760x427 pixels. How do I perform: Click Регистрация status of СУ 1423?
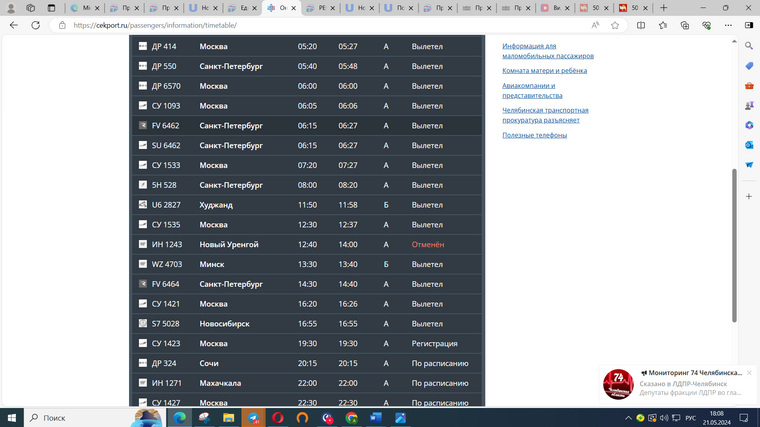434,344
